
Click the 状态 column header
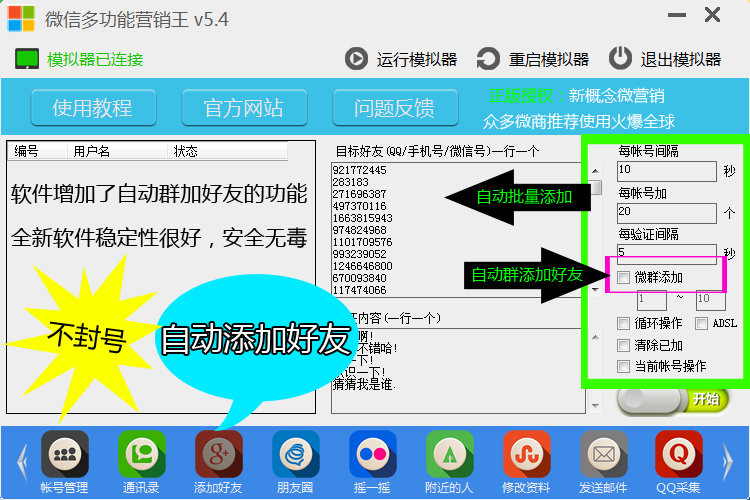click(227, 151)
